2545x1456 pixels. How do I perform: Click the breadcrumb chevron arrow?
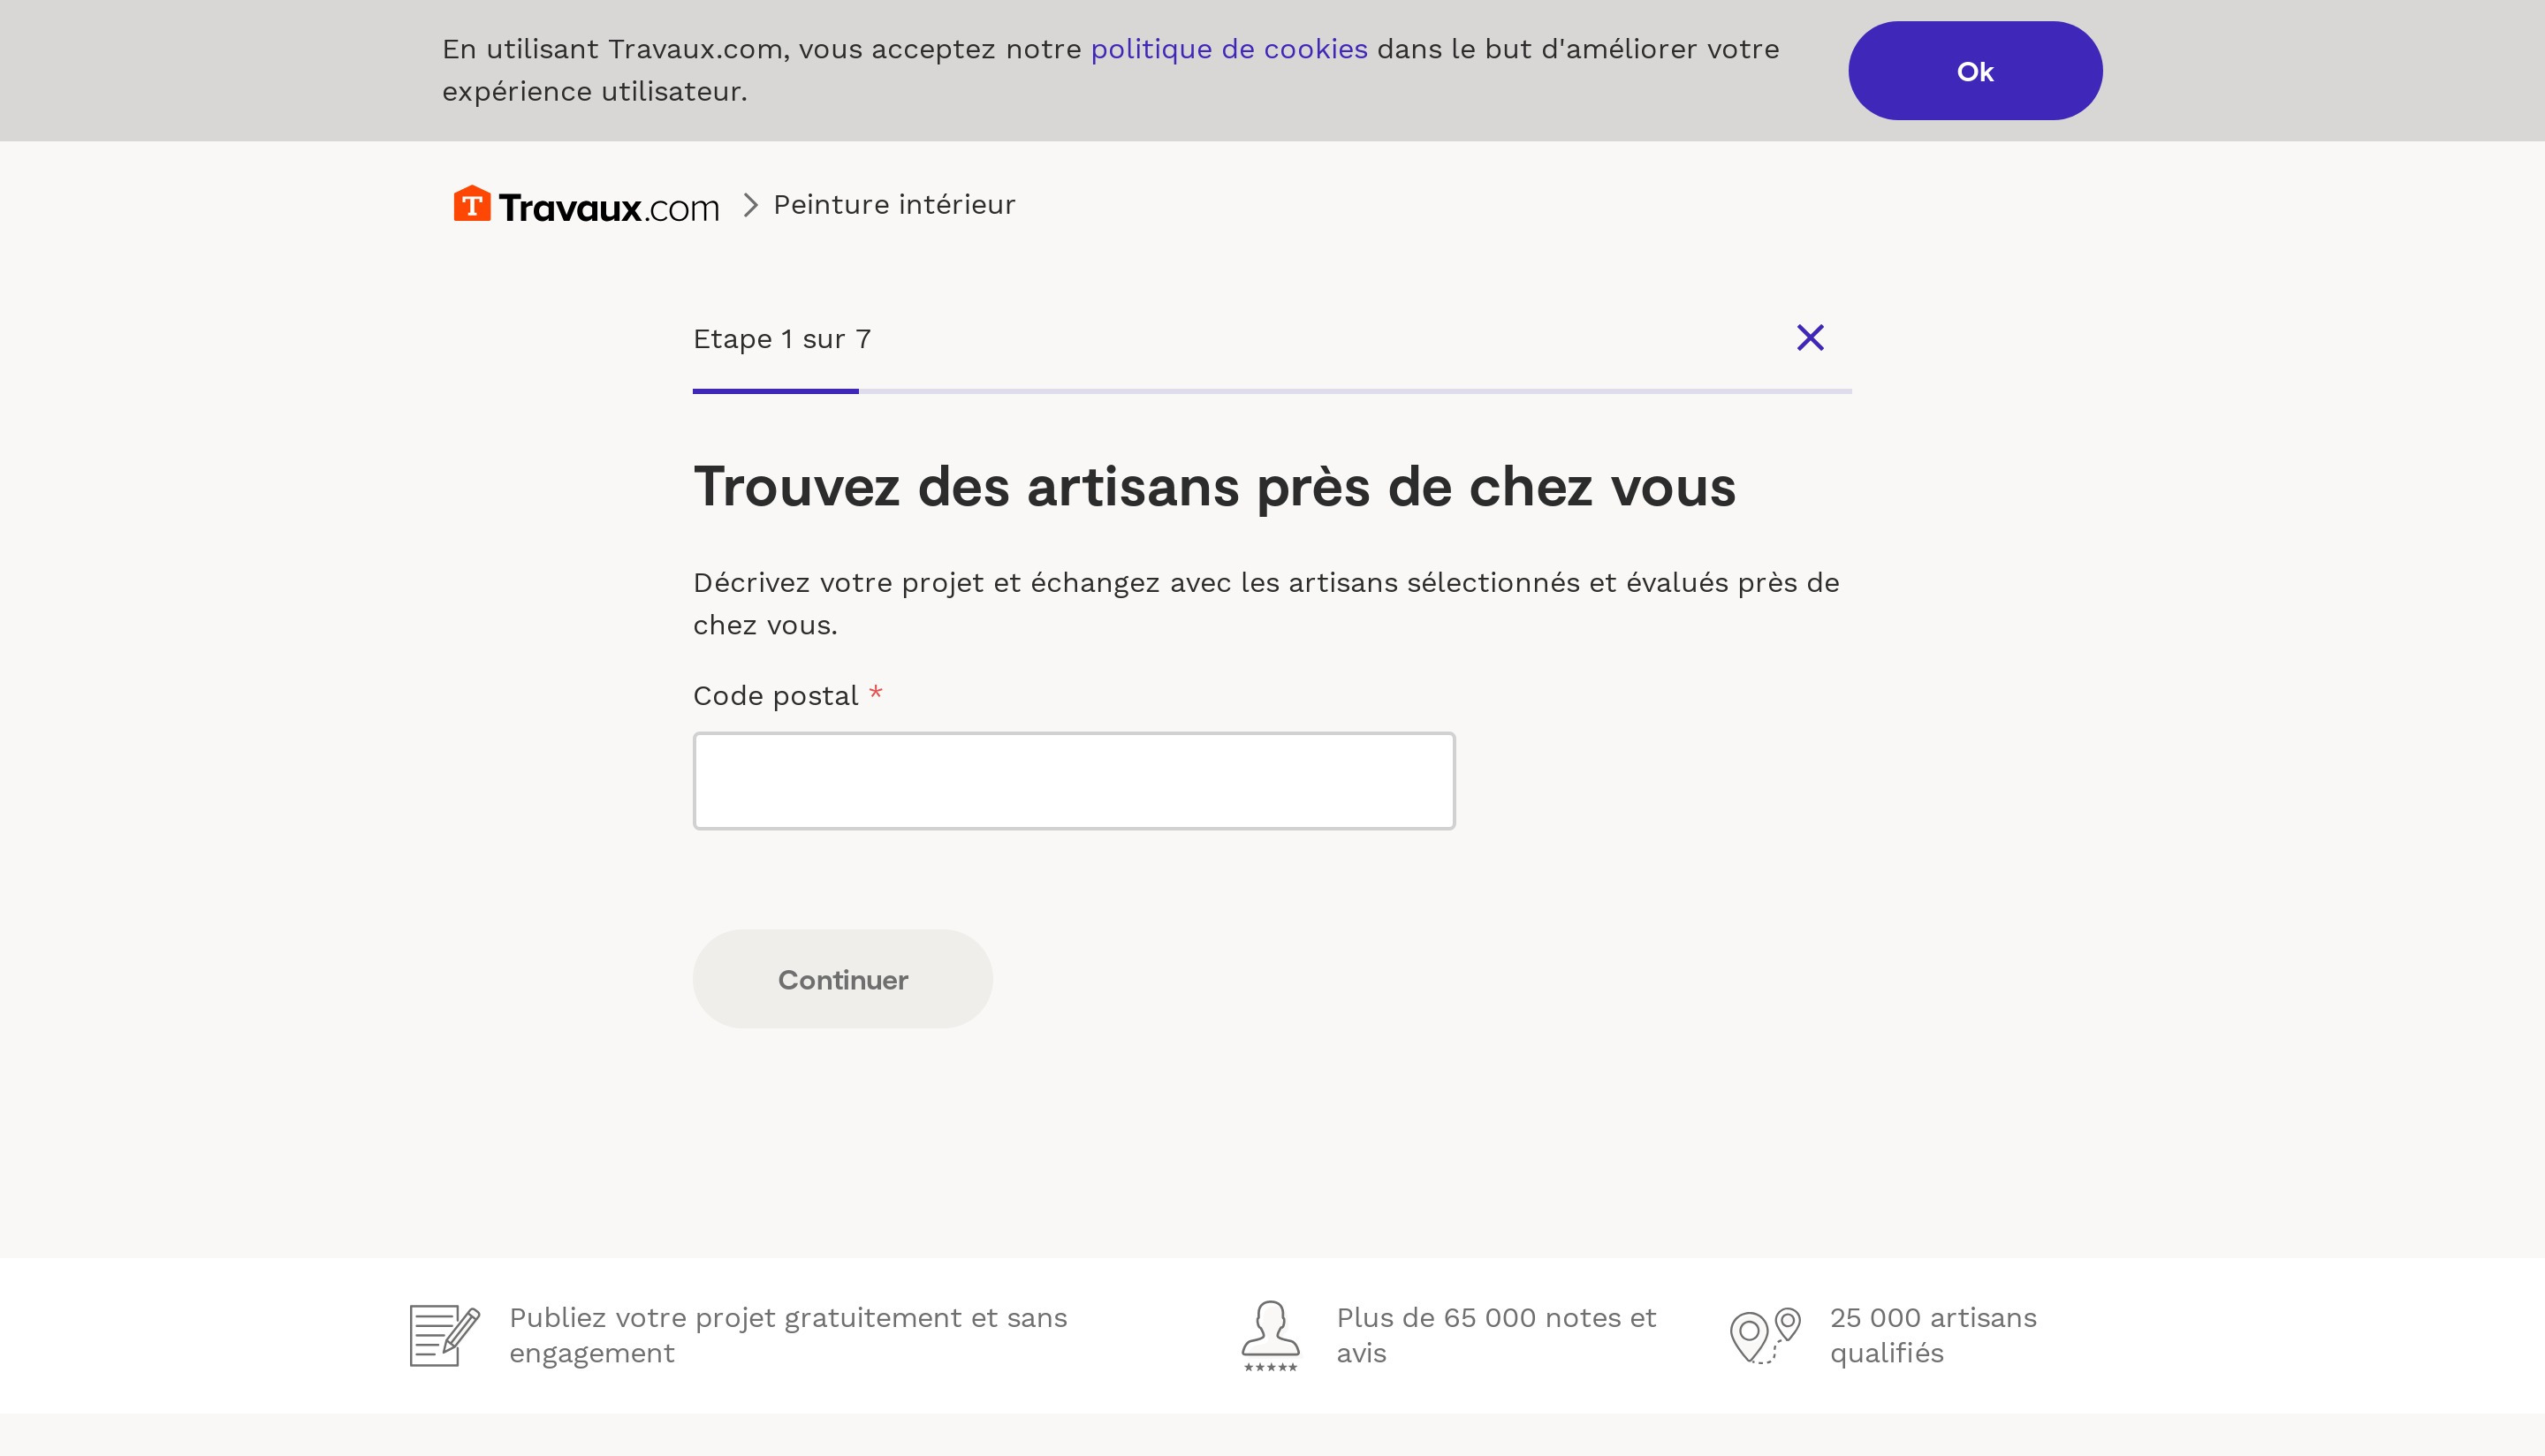coord(750,205)
